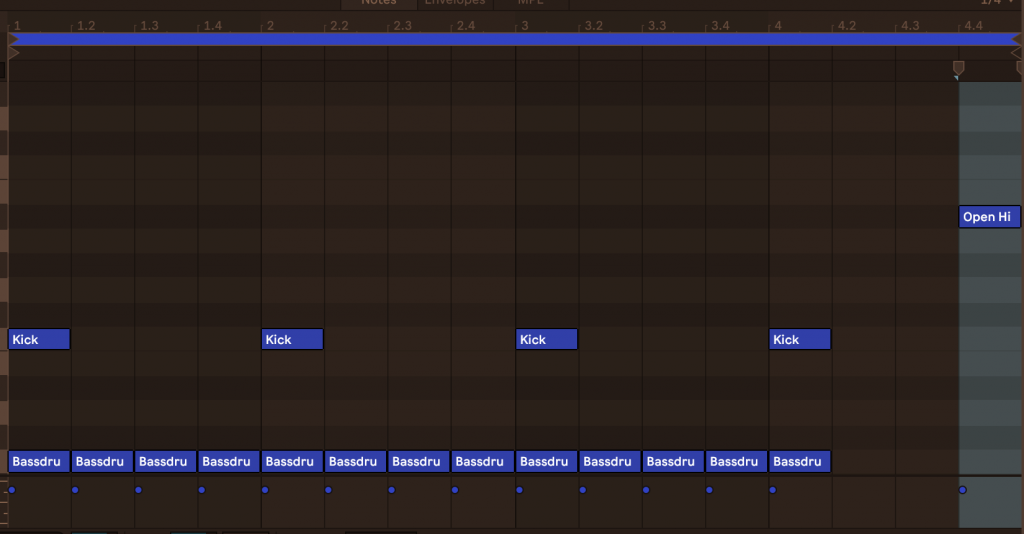Select the last Bassdrum note at bar 4
Viewport: 1024px width, 534px height.
point(800,462)
